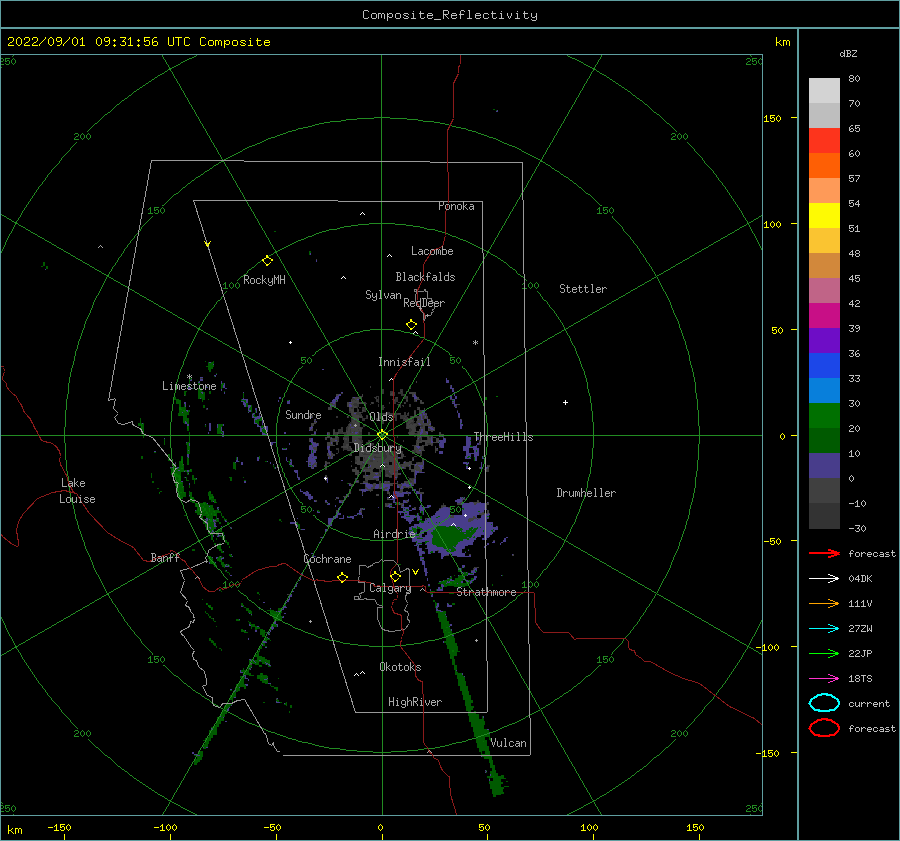Click the 18TS legend label

click(x=860, y=679)
